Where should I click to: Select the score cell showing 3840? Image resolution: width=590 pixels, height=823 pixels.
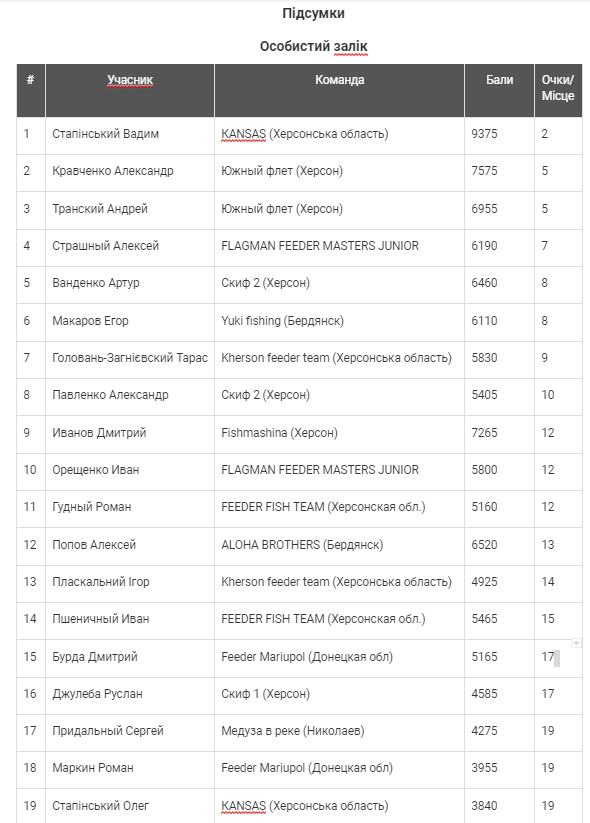tap(499, 806)
